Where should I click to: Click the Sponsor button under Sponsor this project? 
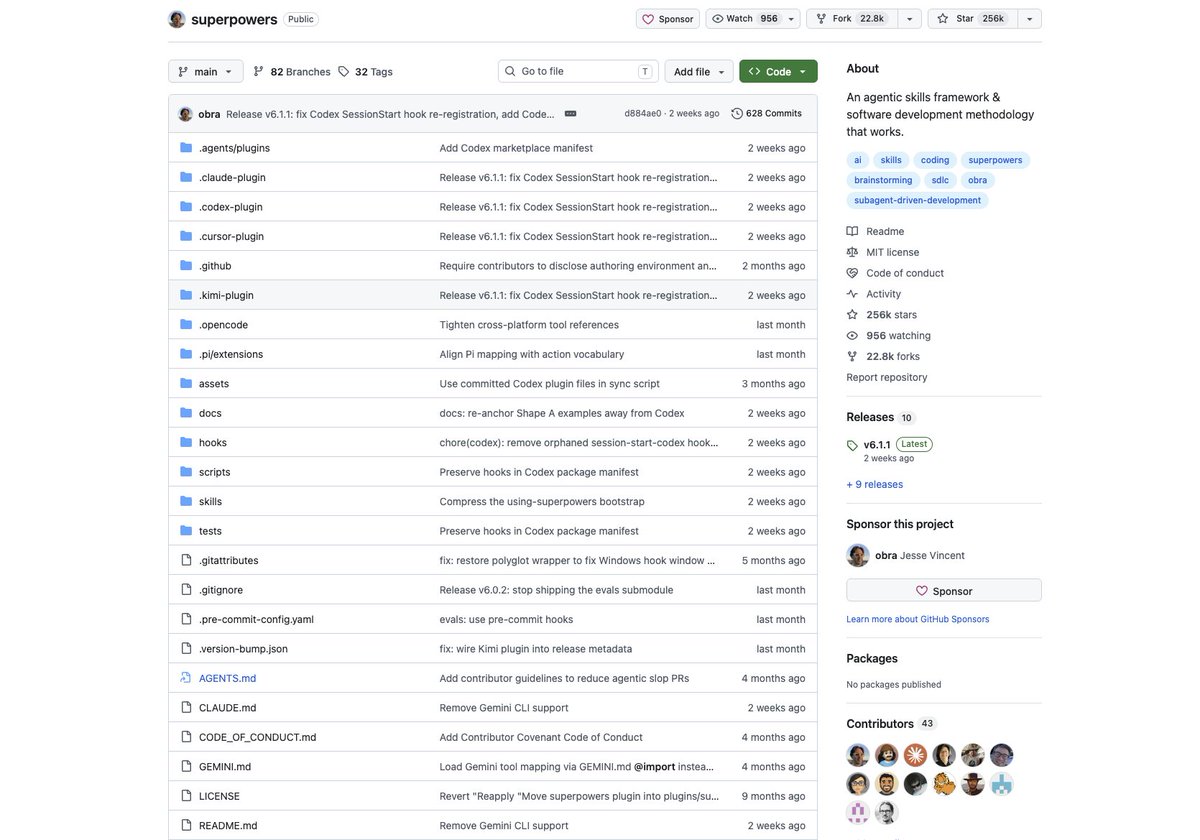(944, 591)
